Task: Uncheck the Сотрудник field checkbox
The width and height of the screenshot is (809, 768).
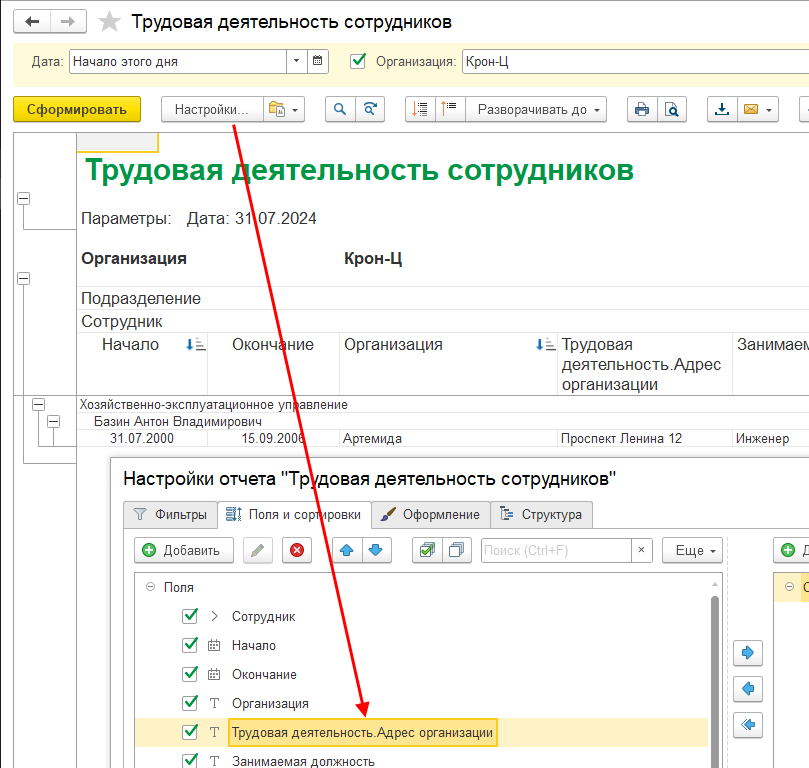Action: (x=190, y=617)
